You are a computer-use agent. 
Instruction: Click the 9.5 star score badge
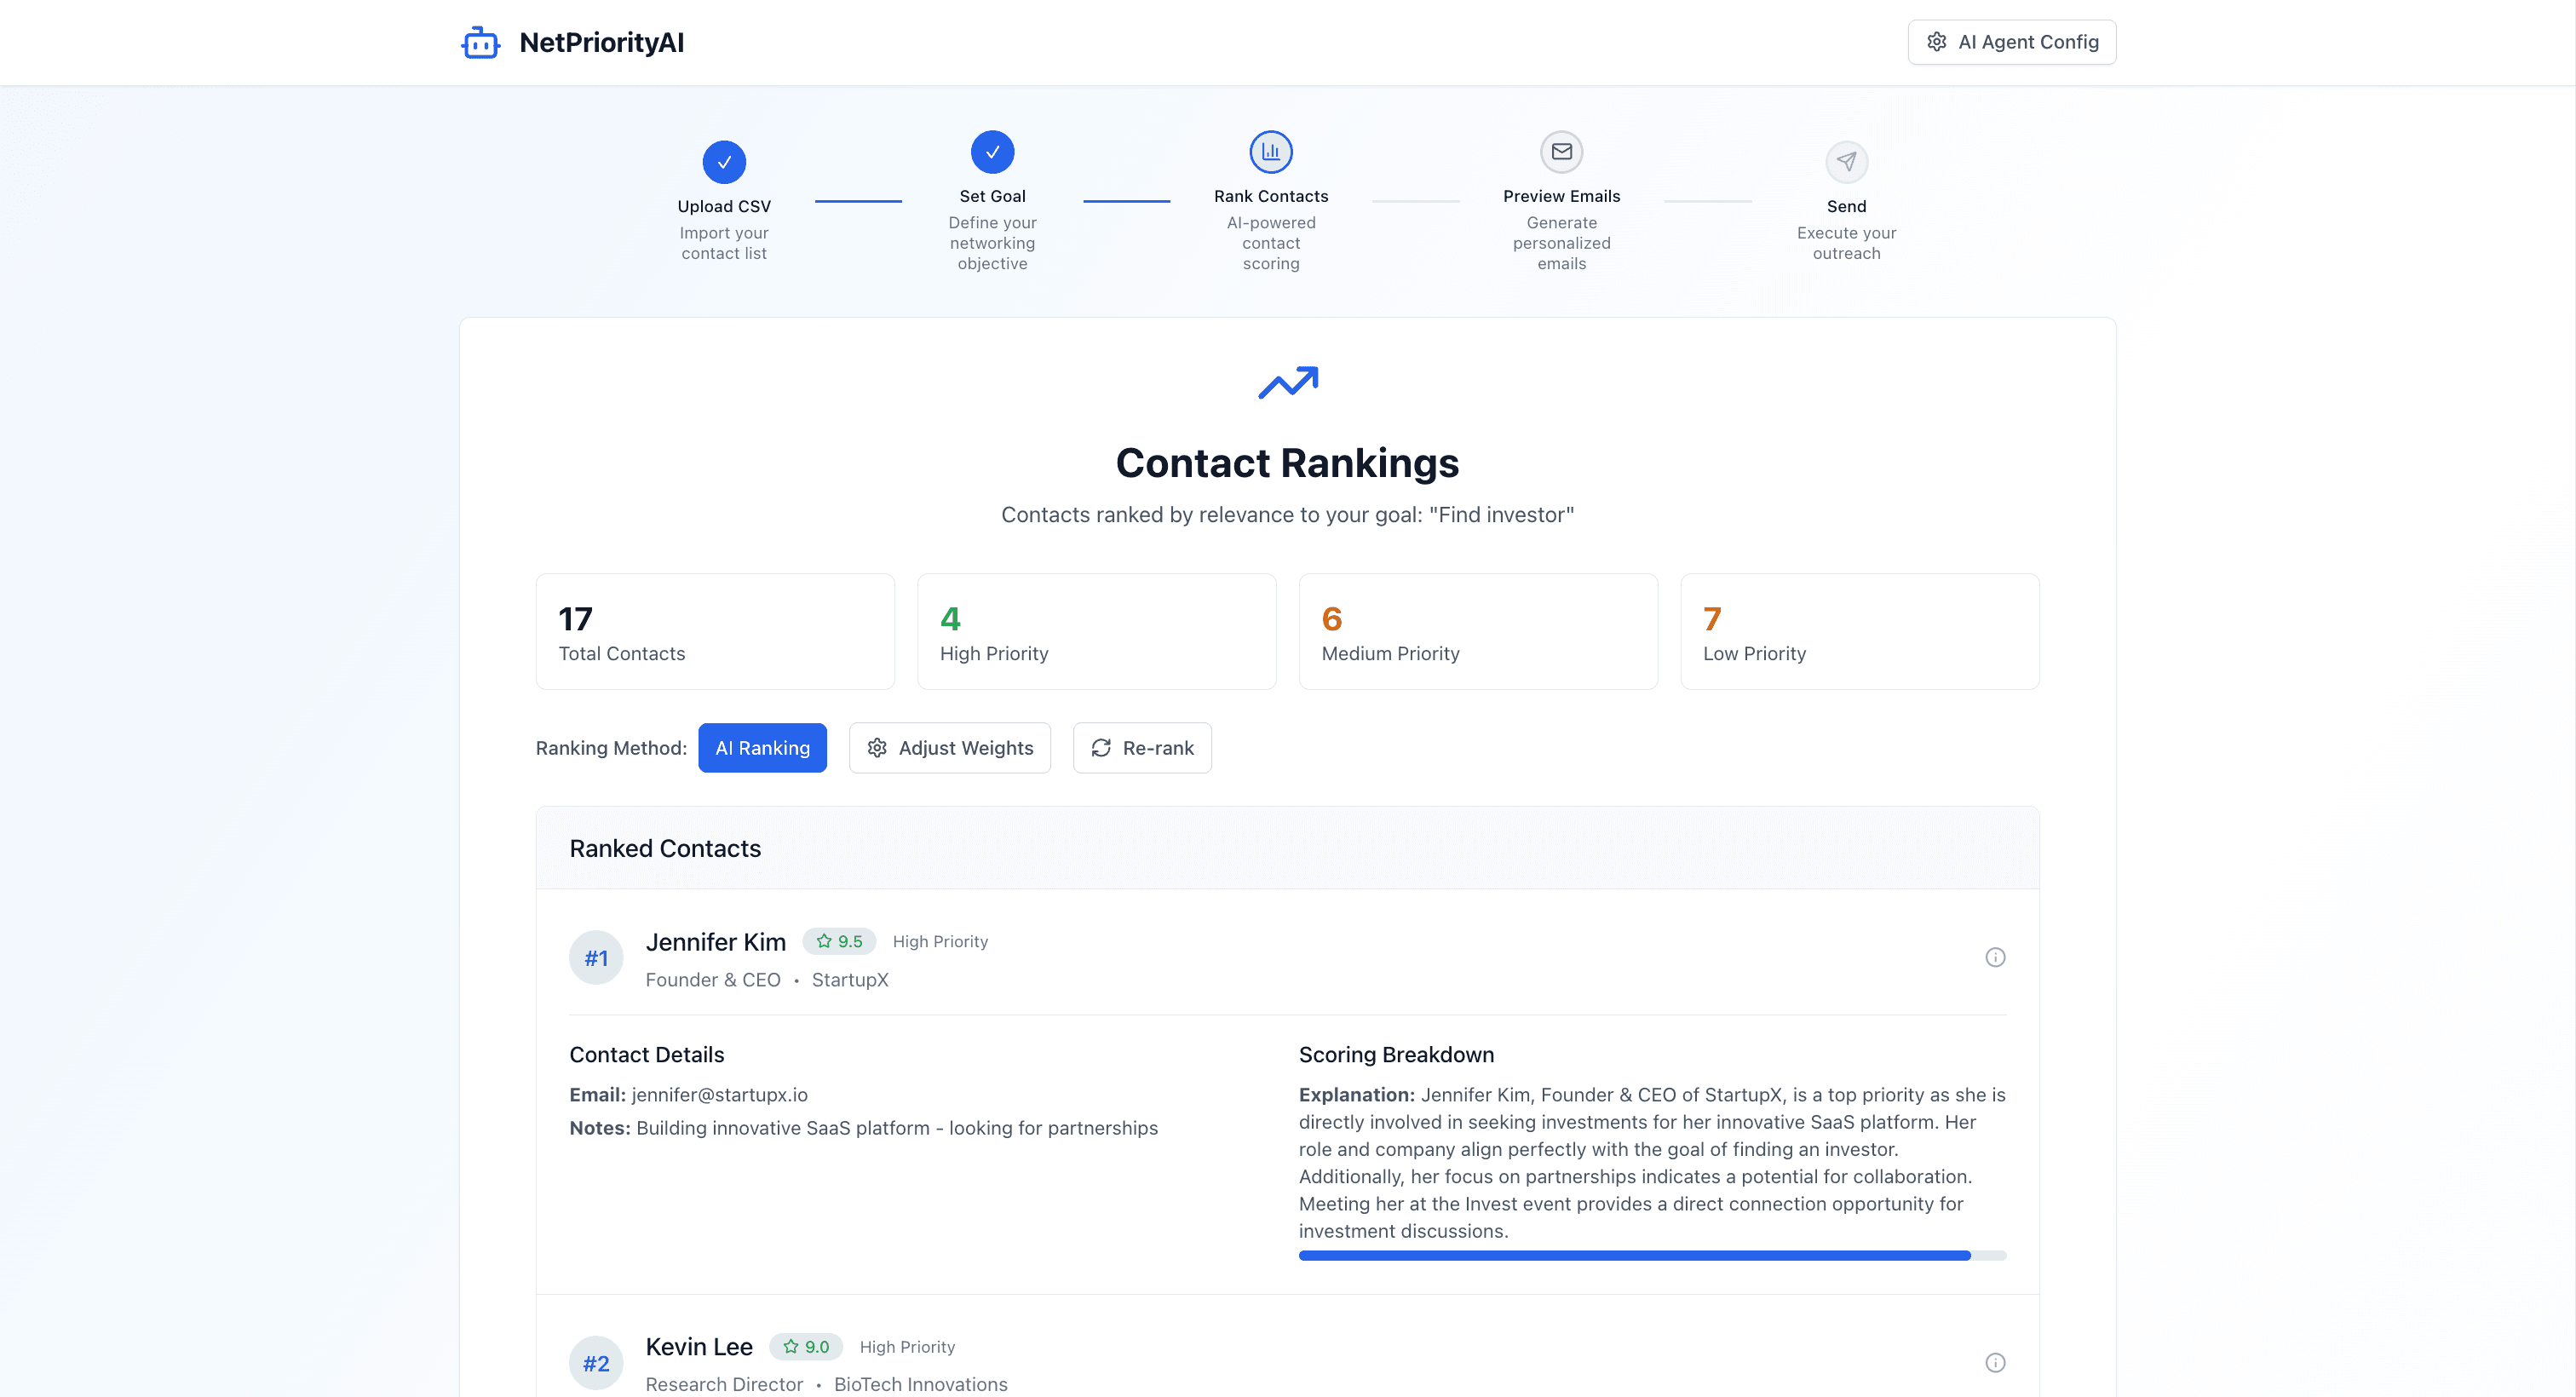tap(839, 941)
